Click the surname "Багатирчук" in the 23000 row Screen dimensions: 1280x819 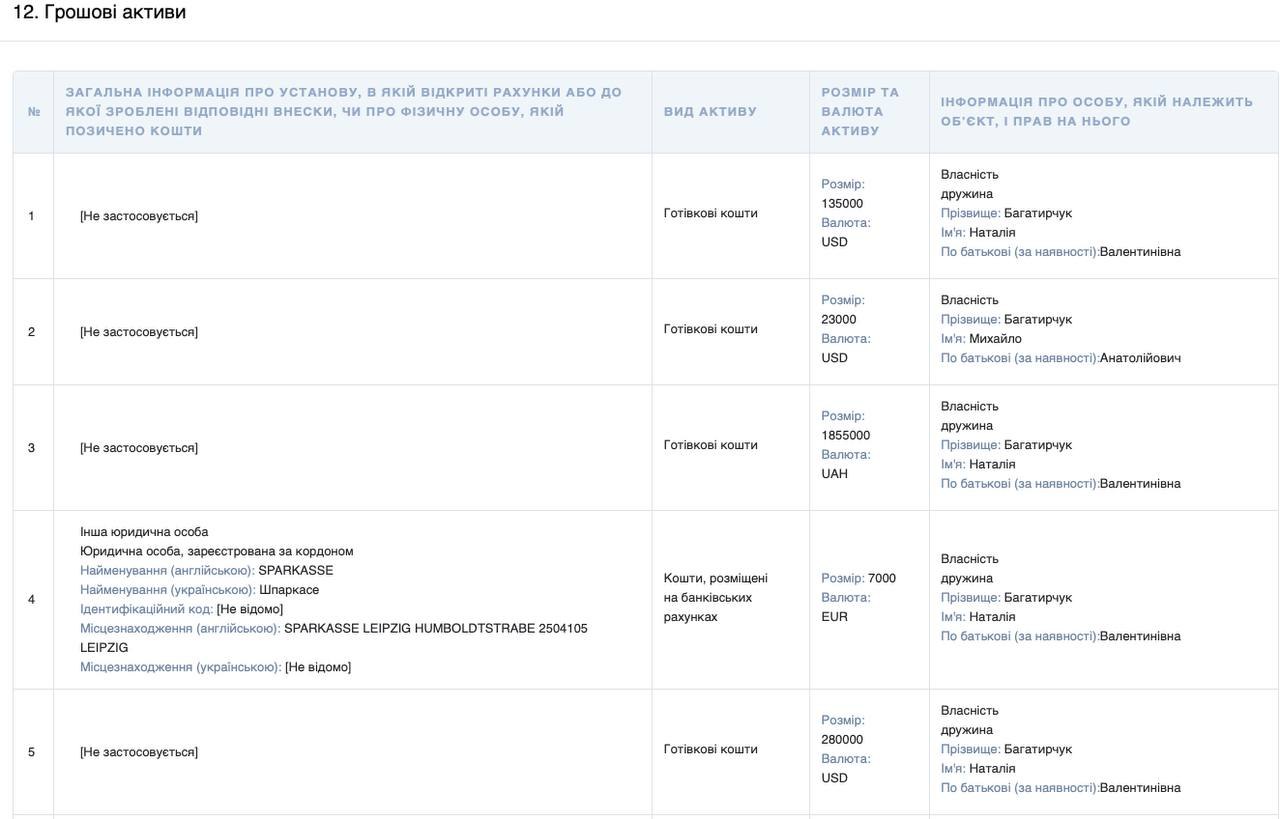(x=1038, y=320)
